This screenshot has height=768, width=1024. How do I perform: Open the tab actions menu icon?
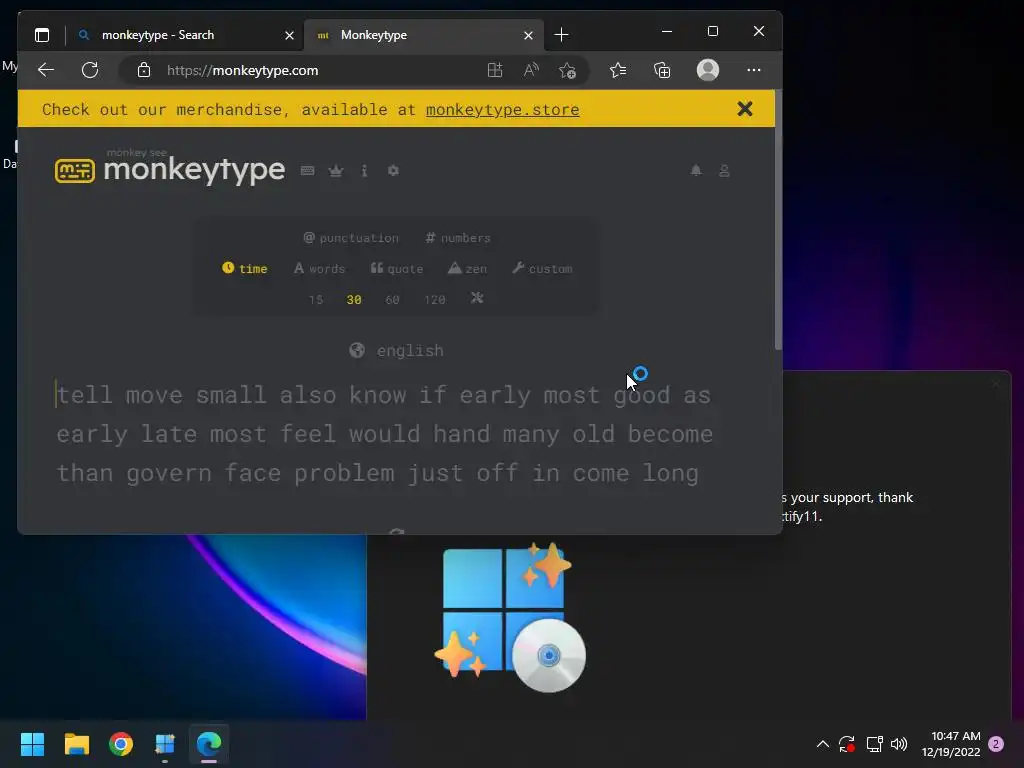click(42, 35)
